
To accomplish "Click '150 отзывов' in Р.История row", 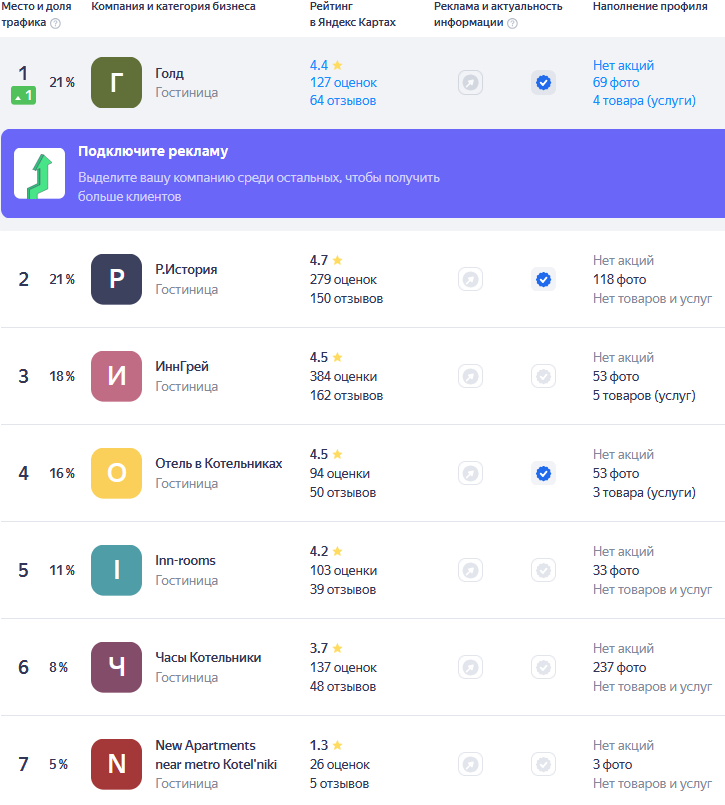I will click(x=347, y=299).
